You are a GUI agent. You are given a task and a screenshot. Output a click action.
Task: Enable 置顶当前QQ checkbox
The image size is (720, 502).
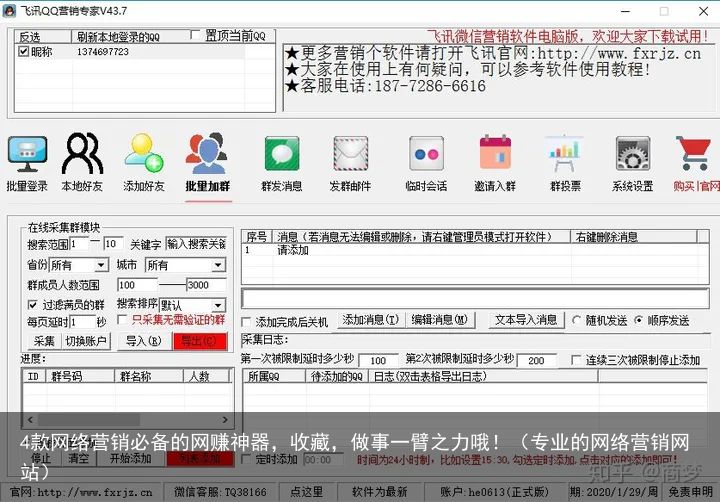pyautogui.click(x=195, y=35)
